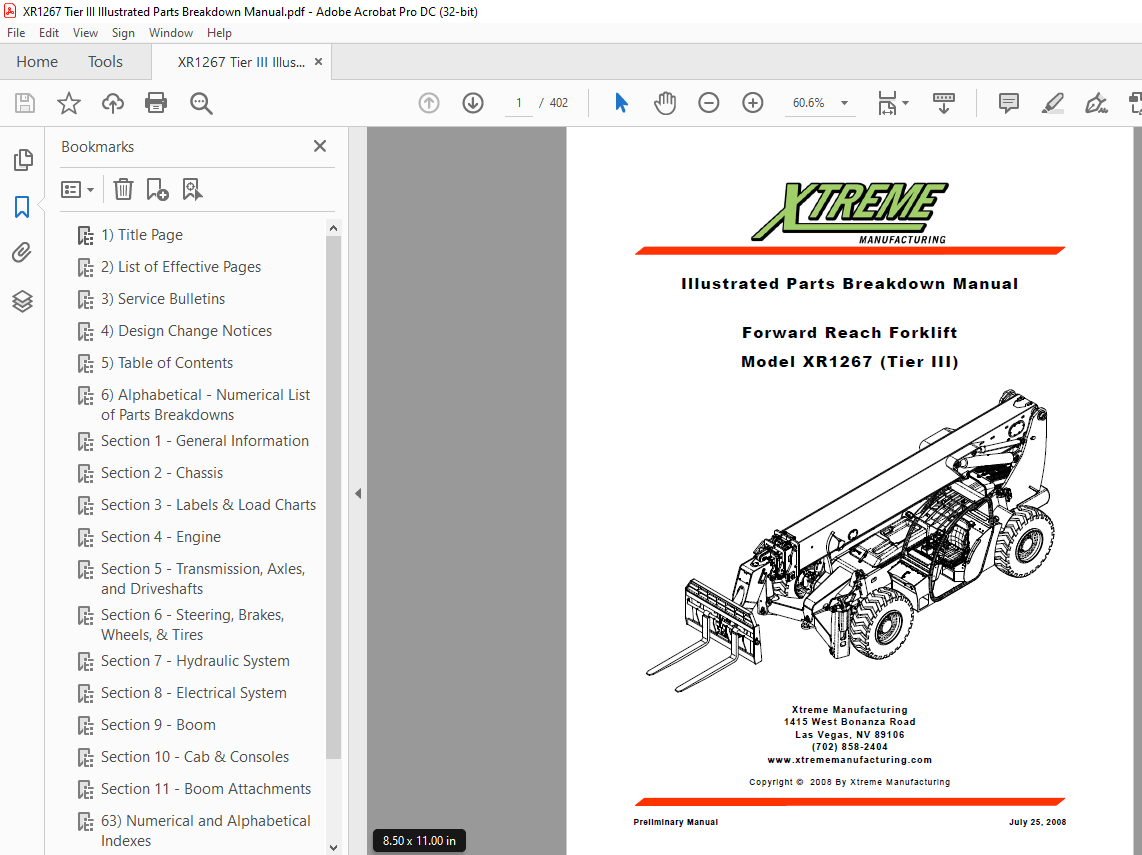The width and height of the screenshot is (1142, 855).
Task: Click the bookmarks scrollbar up arrow
Action: pos(334,228)
